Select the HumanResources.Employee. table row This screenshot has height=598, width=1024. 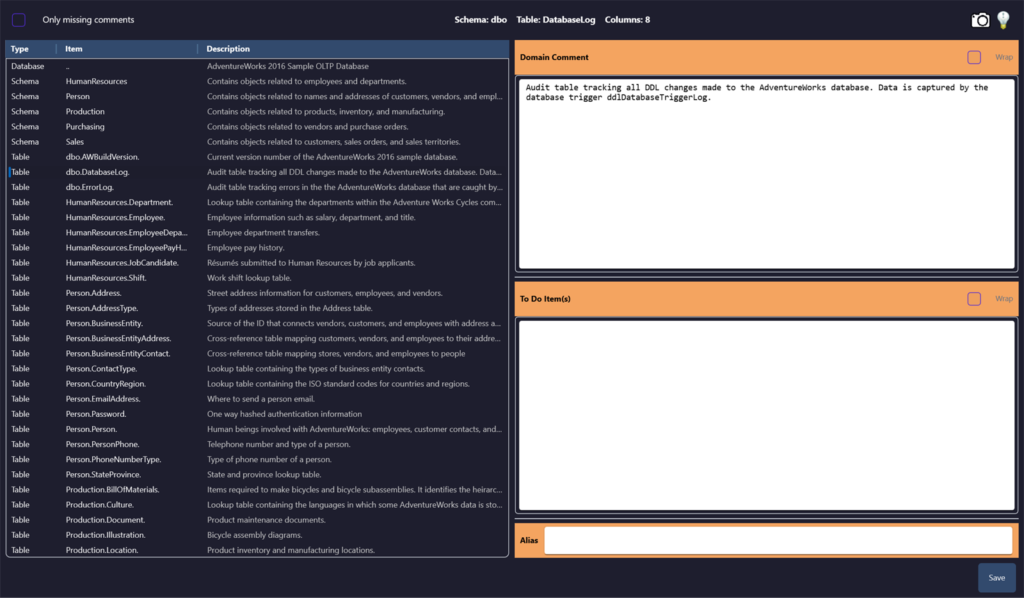point(257,217)
